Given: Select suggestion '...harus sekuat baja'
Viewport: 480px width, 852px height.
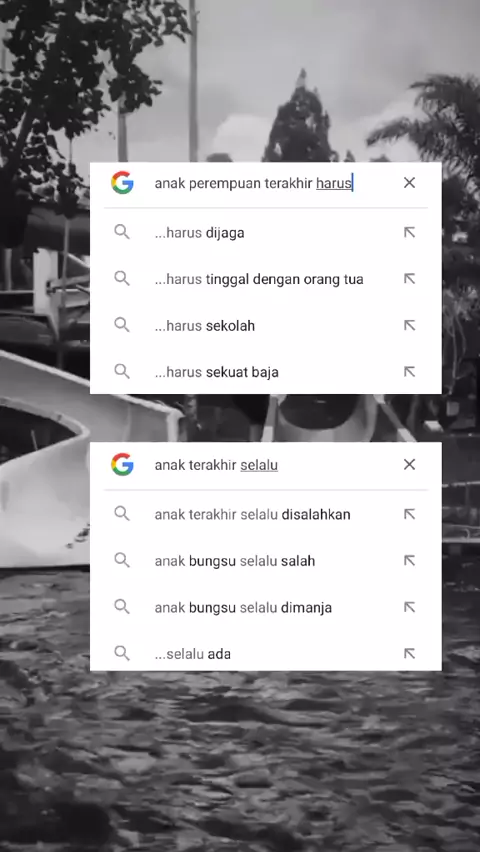Looking at the screenshot, I should (x=266, y=372).
